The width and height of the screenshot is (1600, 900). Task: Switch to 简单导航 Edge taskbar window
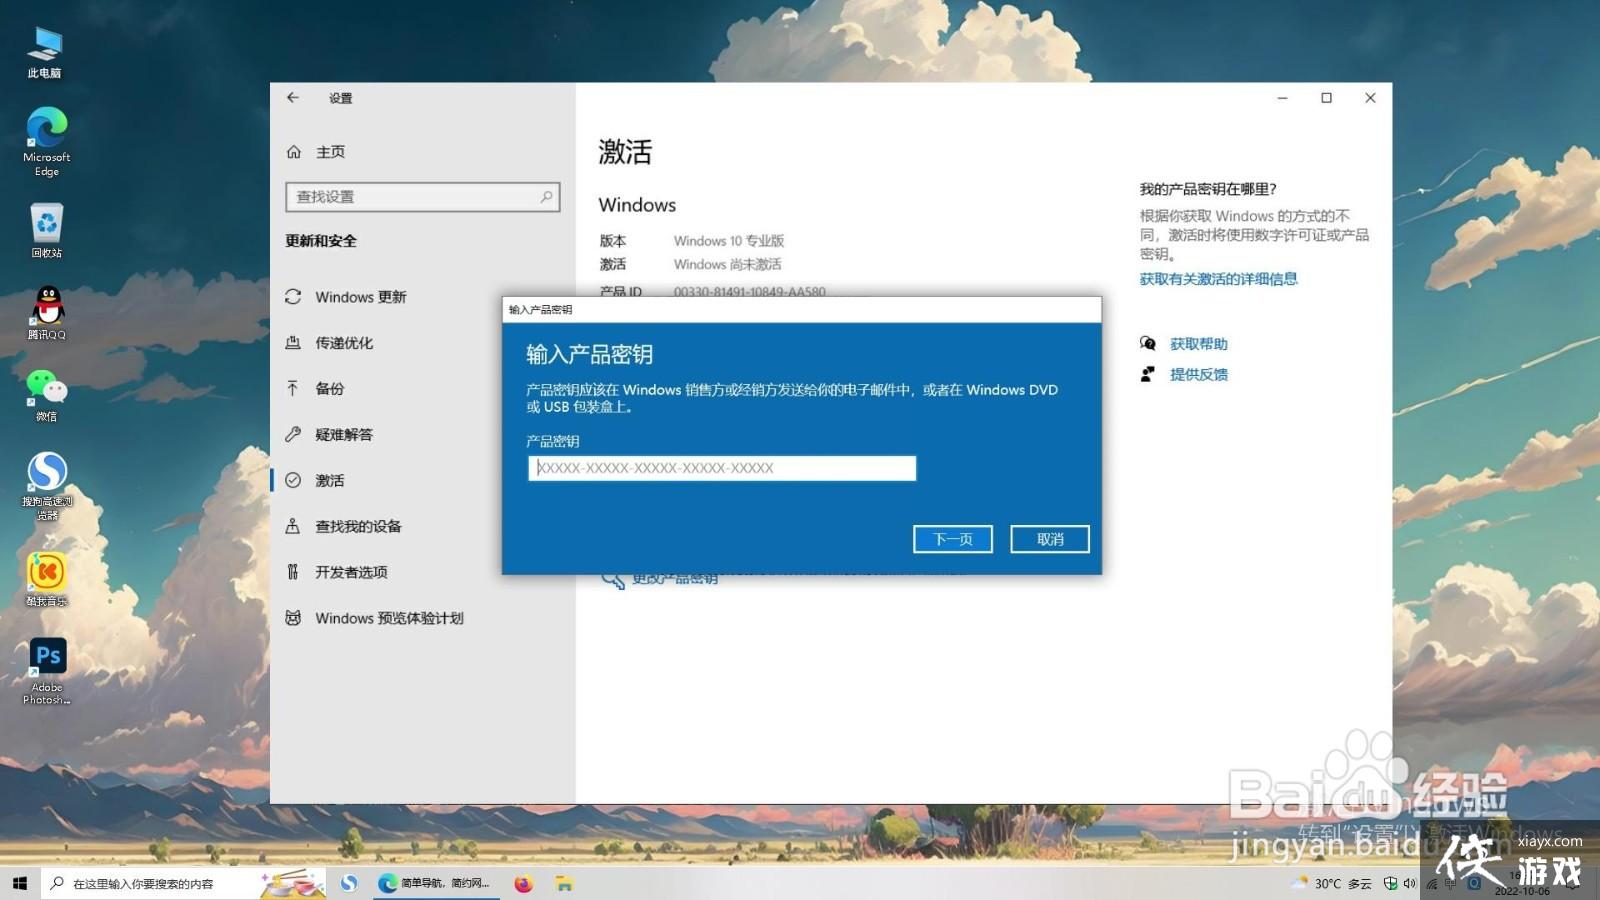pos(435,884)
